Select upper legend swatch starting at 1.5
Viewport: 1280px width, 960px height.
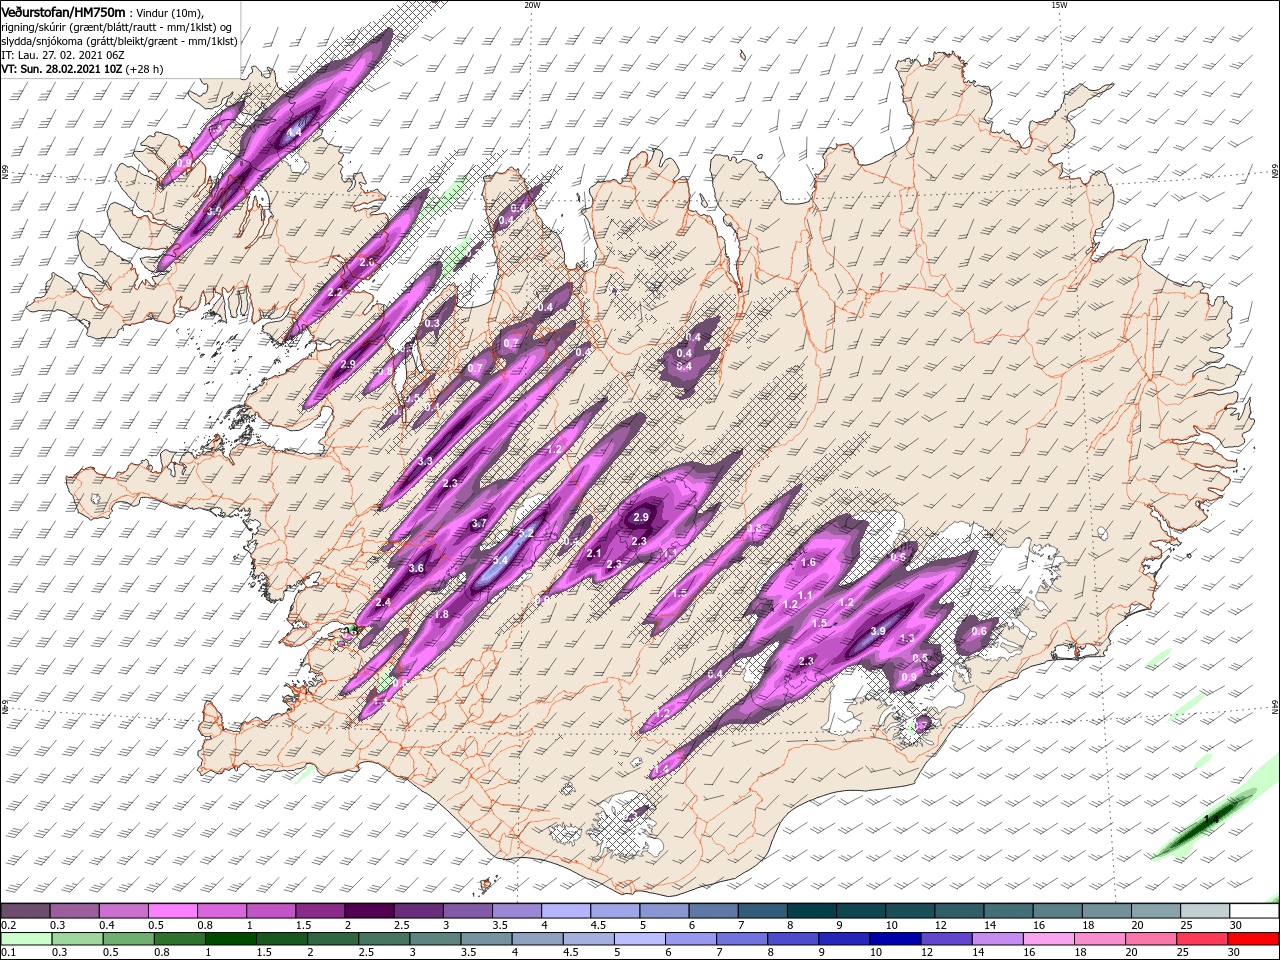320,911
